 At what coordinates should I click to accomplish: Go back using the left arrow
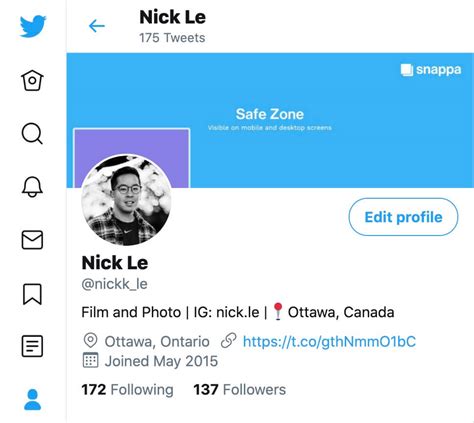click(x=97, y=26)
